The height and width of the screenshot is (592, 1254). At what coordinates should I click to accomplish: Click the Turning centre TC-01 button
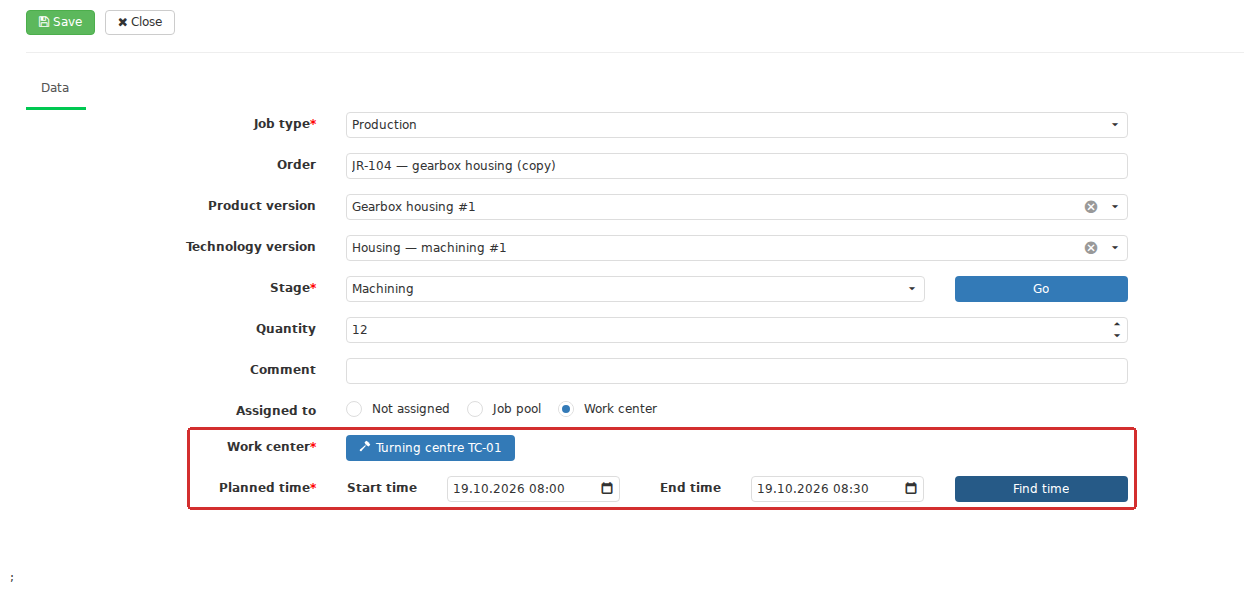pos(430,448)
